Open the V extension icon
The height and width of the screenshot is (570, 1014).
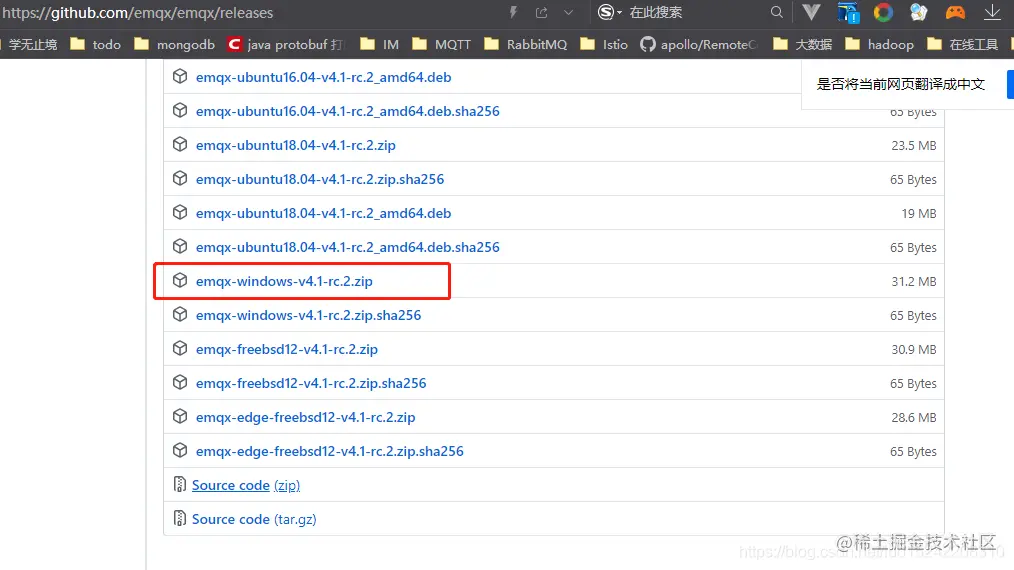tap(811, 12)
